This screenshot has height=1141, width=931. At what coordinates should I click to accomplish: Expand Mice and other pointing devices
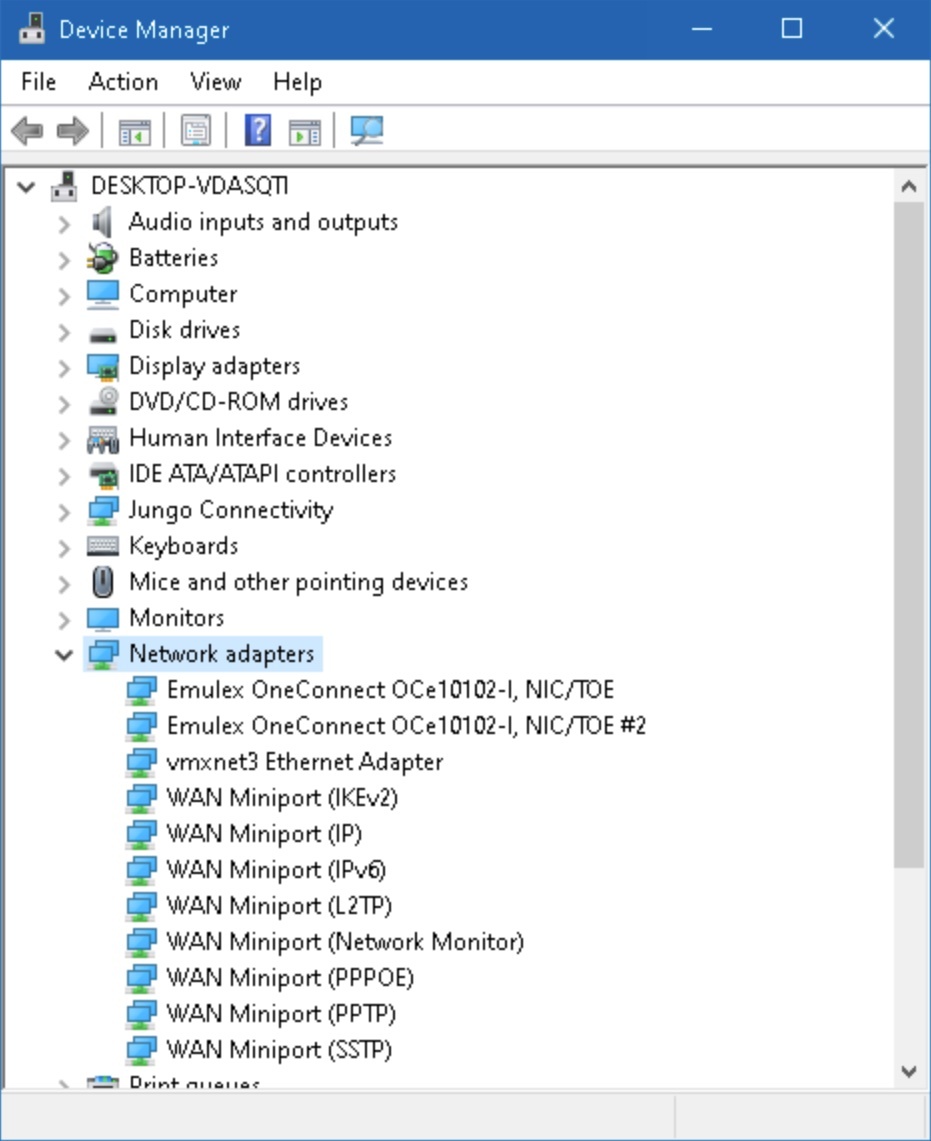point(64,584)
